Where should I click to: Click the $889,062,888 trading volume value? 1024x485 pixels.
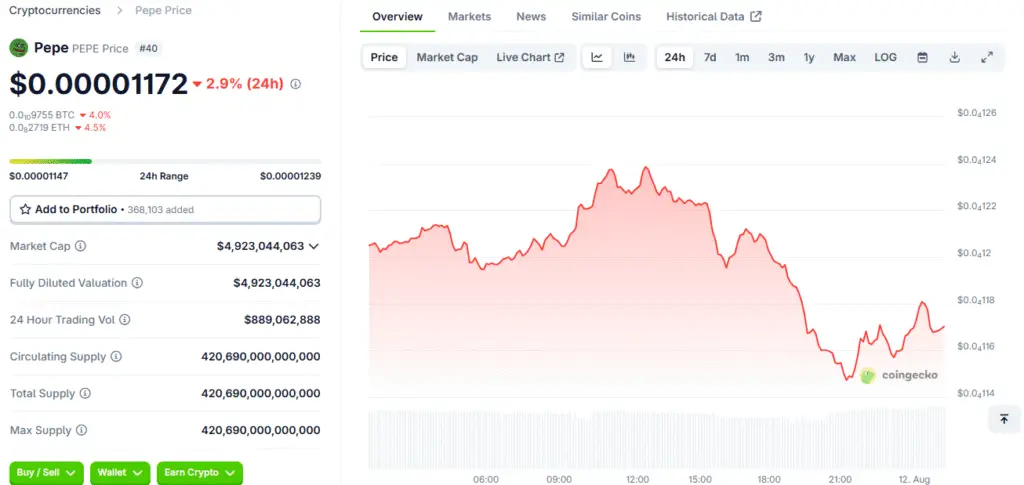pyautogui.click(x=282, y=320)
